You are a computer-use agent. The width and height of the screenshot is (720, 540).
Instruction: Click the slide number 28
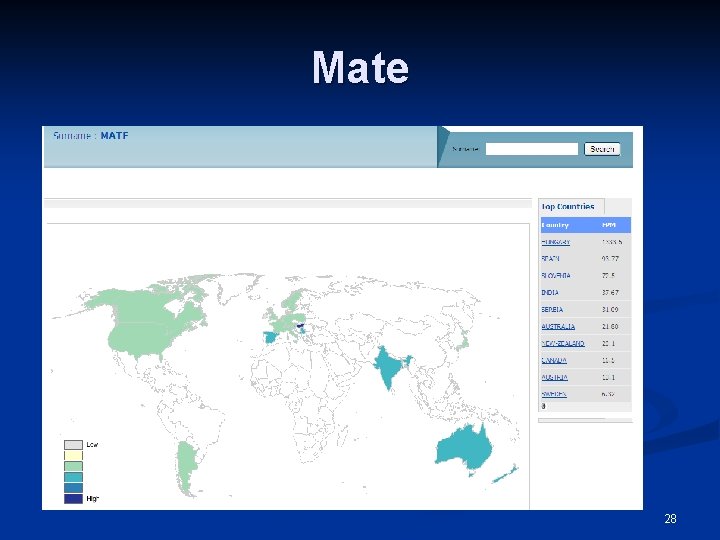[x=670, y=519]
